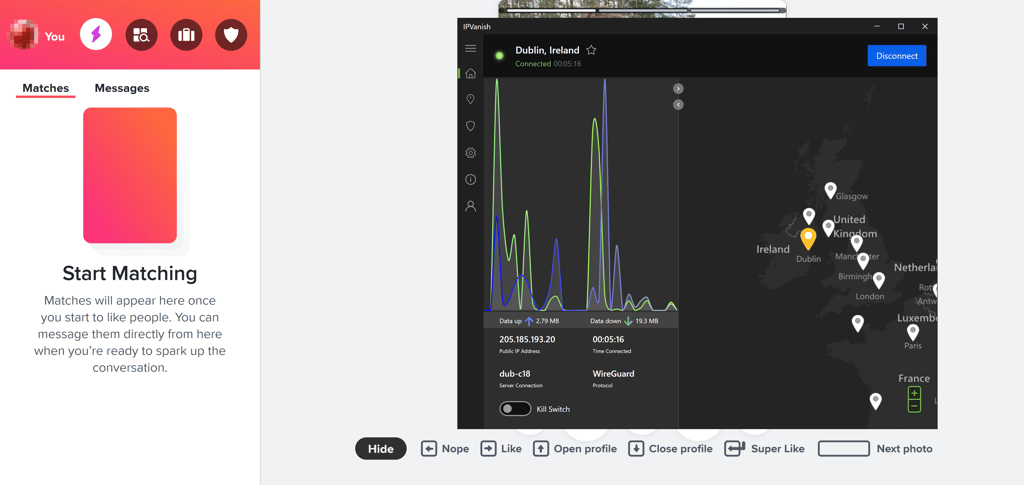Click the Start Matching heading

(x=130, y=273)
